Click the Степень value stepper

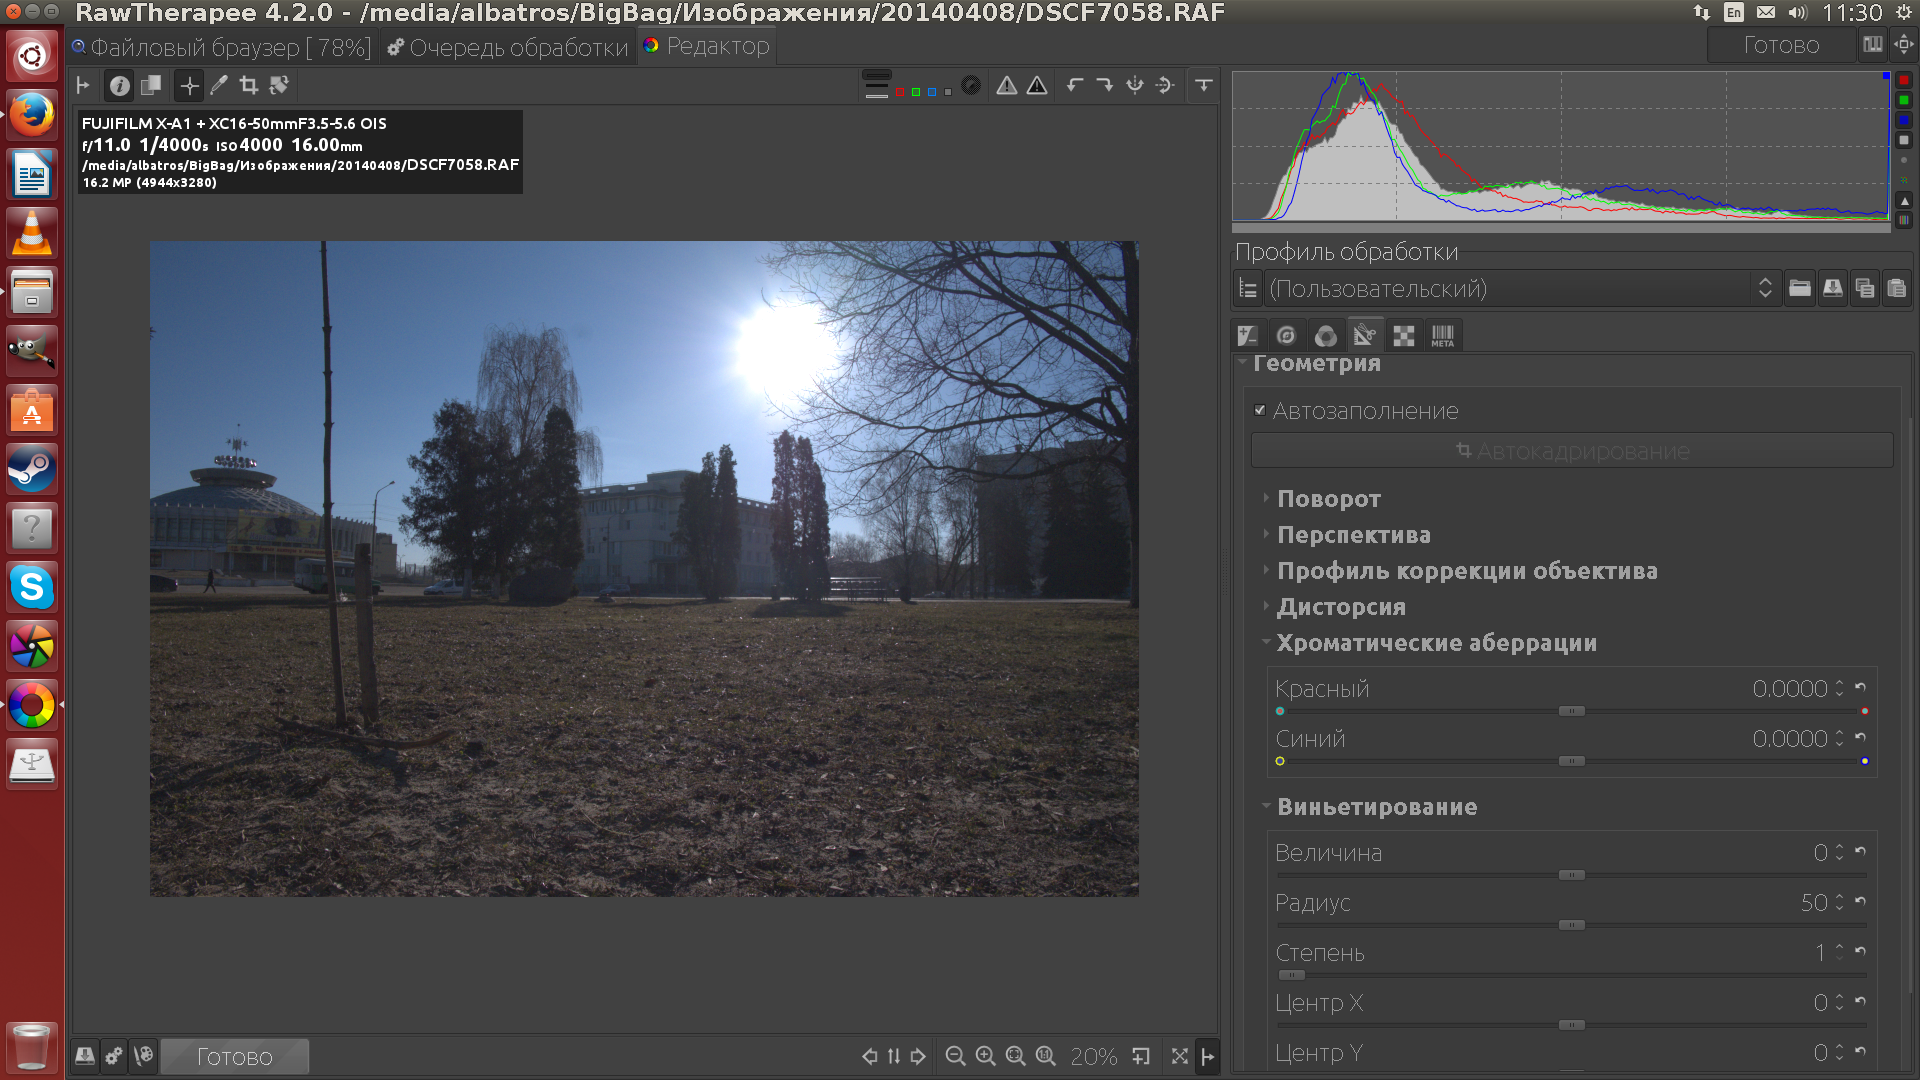[1839, 952]
